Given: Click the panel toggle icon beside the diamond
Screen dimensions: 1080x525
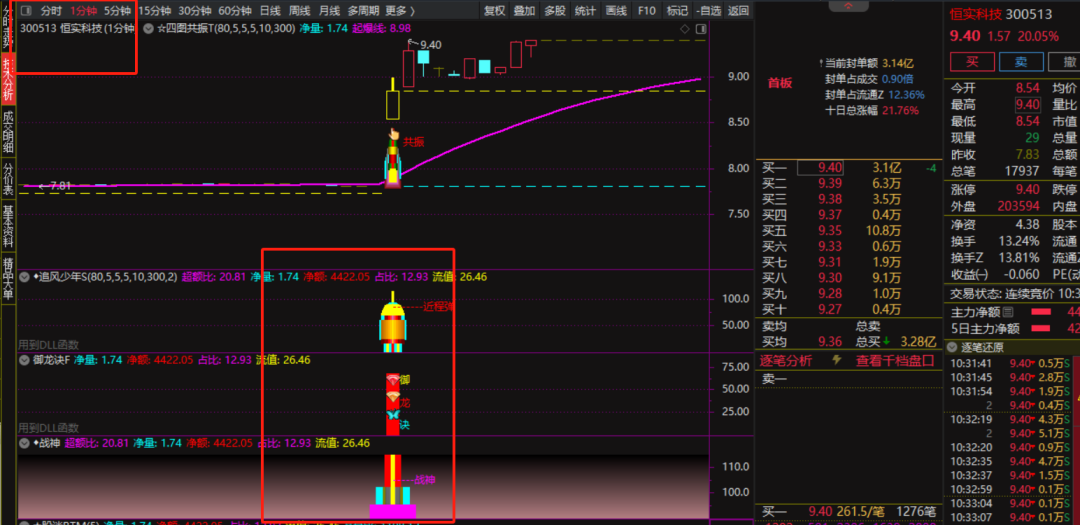Looking at the screenshot, I should [x=700, y=29].
